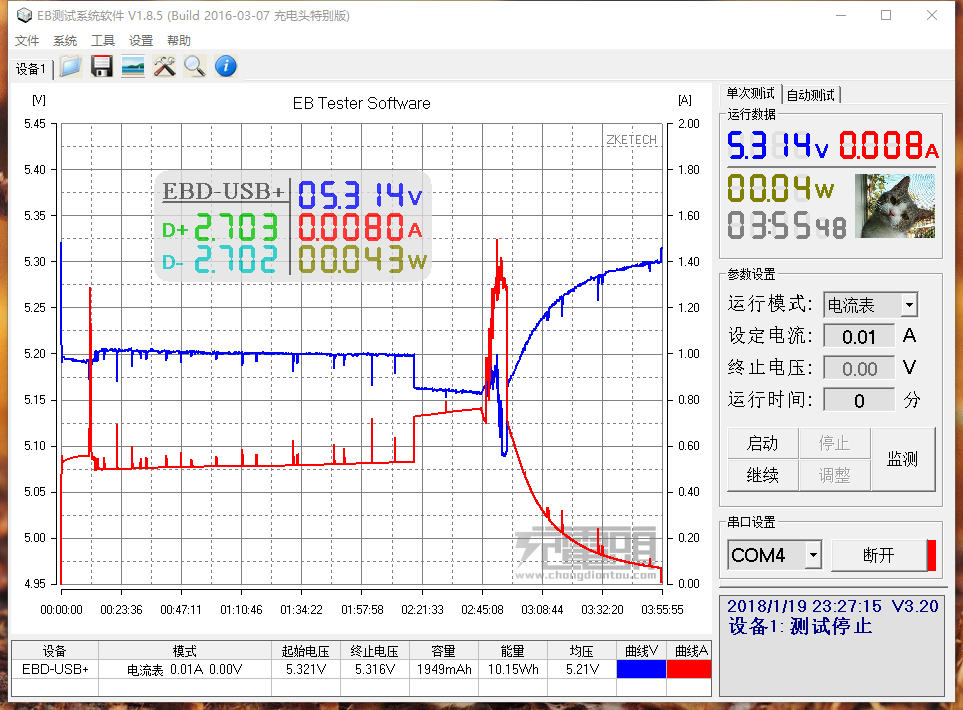Screen dimensions: 963x710
Task: Open the 帮助 menu
Action: 179,41
